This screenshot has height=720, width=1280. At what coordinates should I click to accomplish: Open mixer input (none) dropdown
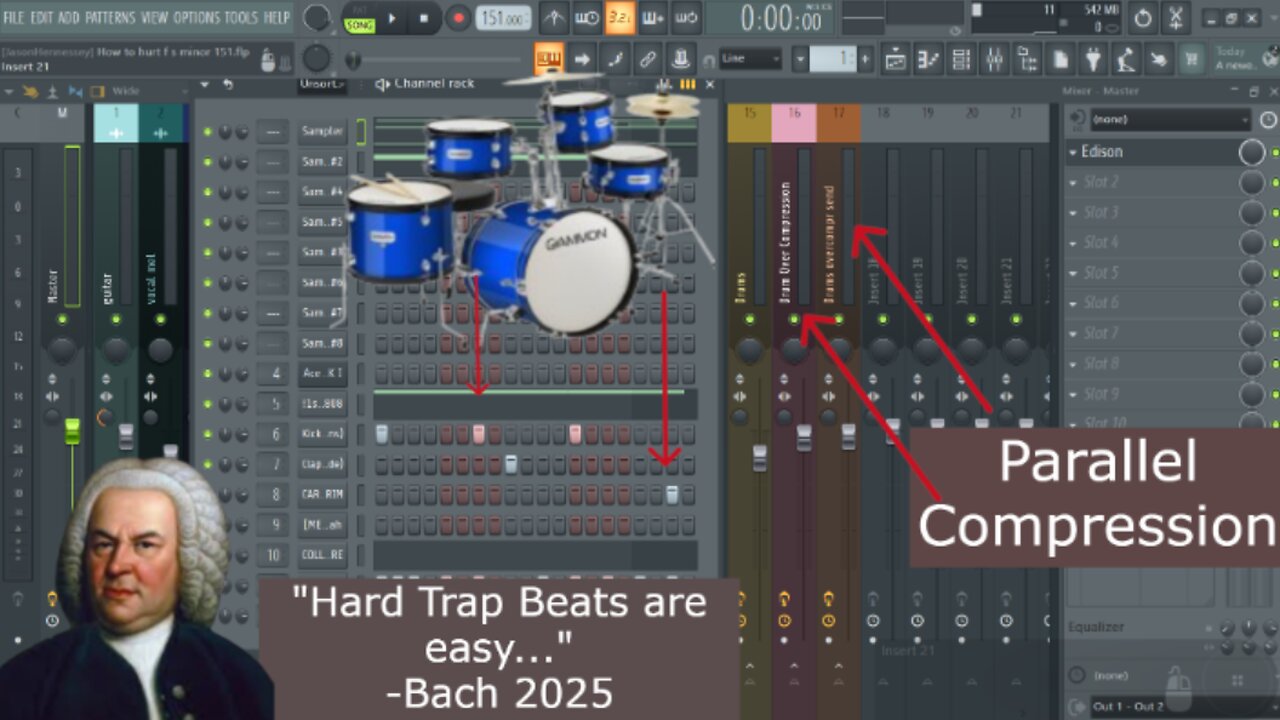1169,120
